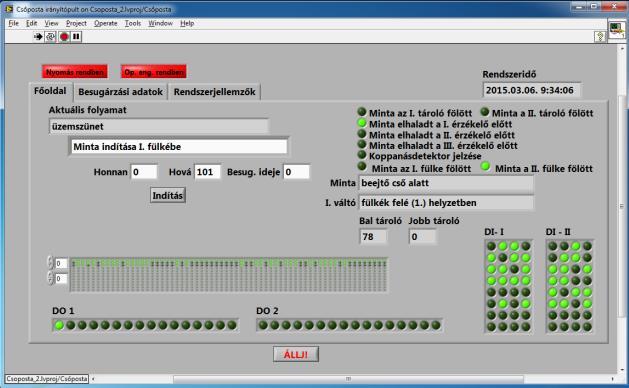Switch to the Főoldal tab
Screen dimensions: 629x388
coord(50,91)
